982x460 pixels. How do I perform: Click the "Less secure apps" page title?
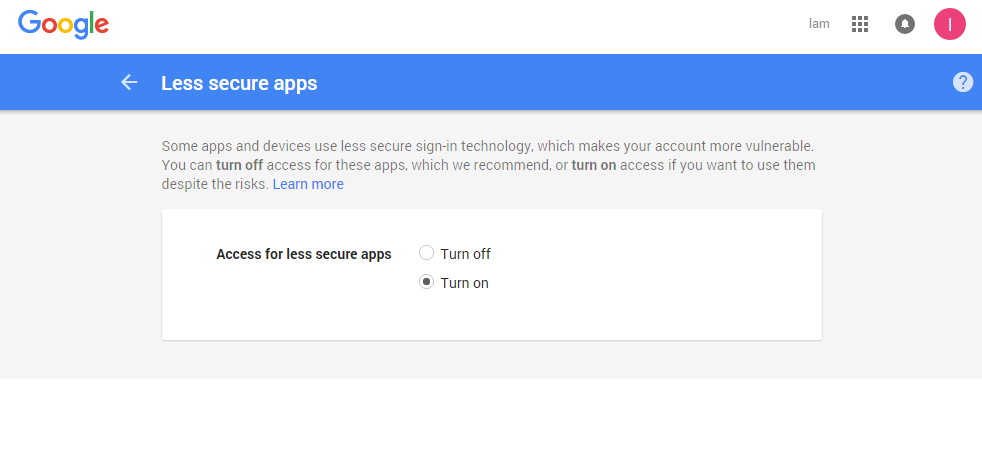[239, 83]
